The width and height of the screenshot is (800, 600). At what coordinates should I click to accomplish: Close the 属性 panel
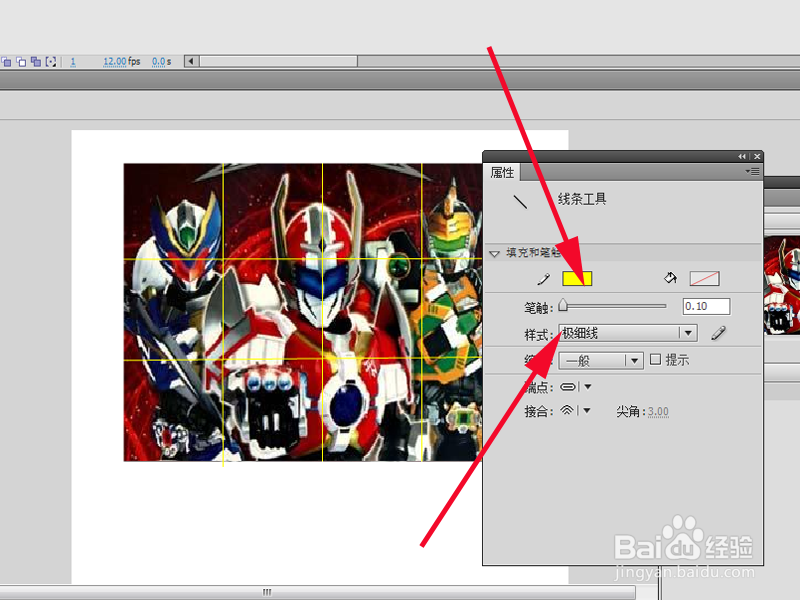pos(757,156)
